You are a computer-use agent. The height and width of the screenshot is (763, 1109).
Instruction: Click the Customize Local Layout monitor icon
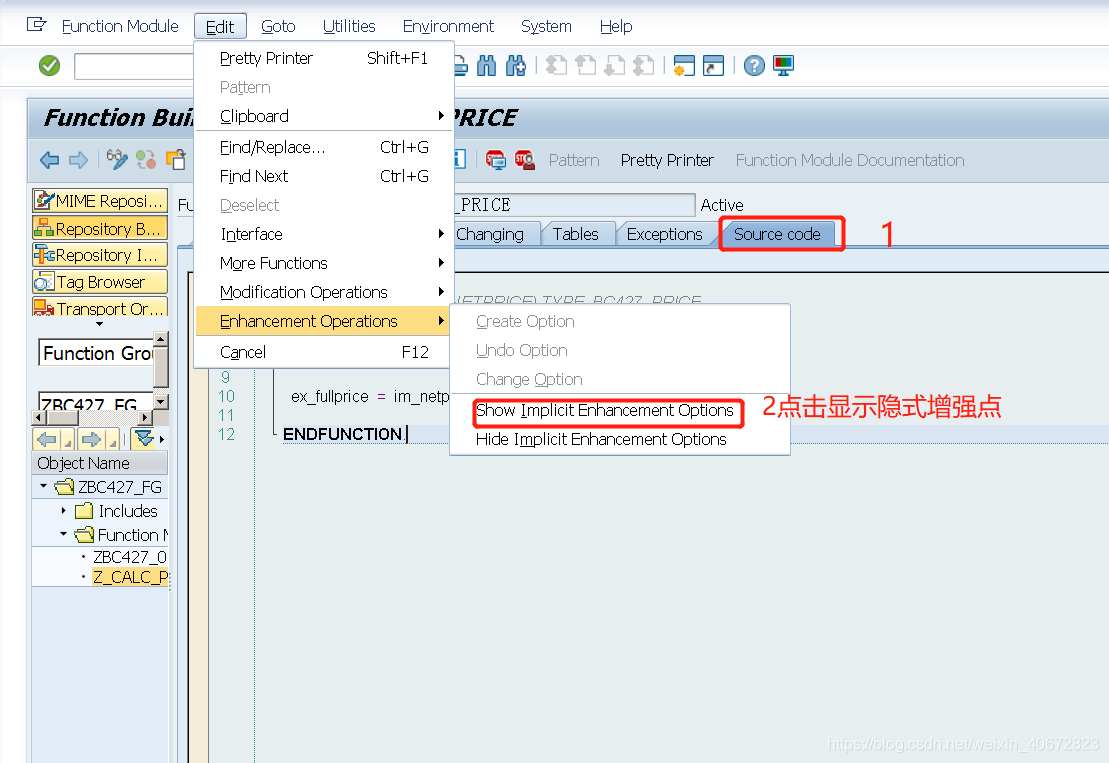pyautogui.click(x=784, y=66)
